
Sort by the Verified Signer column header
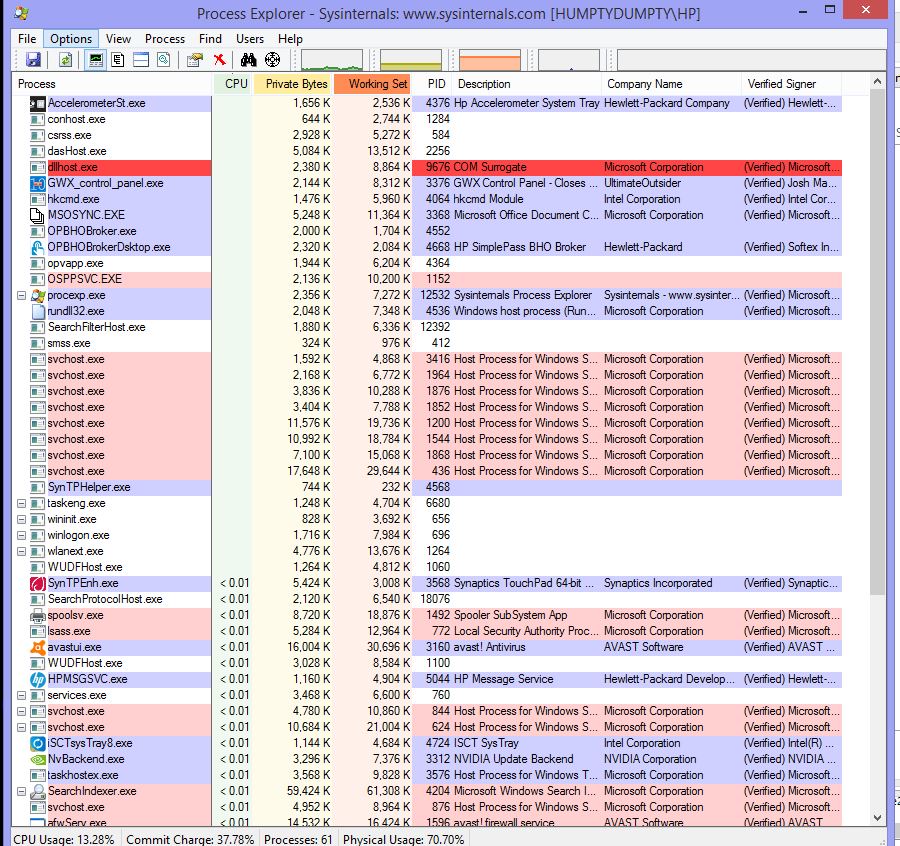tap(792, 84)
